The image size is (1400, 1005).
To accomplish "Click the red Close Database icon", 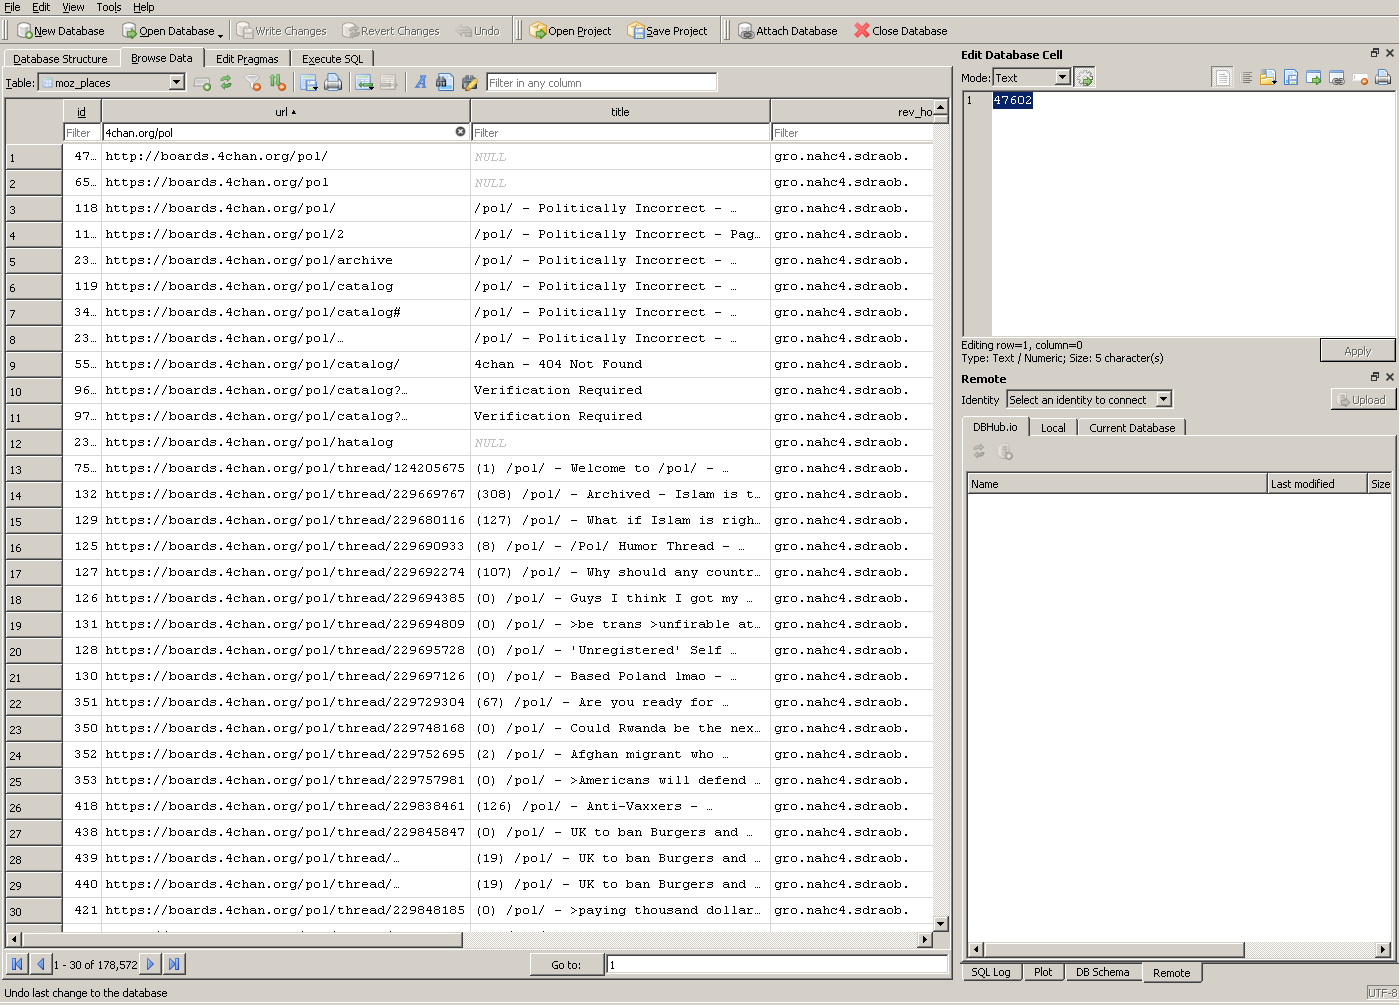I will (862, 31).
